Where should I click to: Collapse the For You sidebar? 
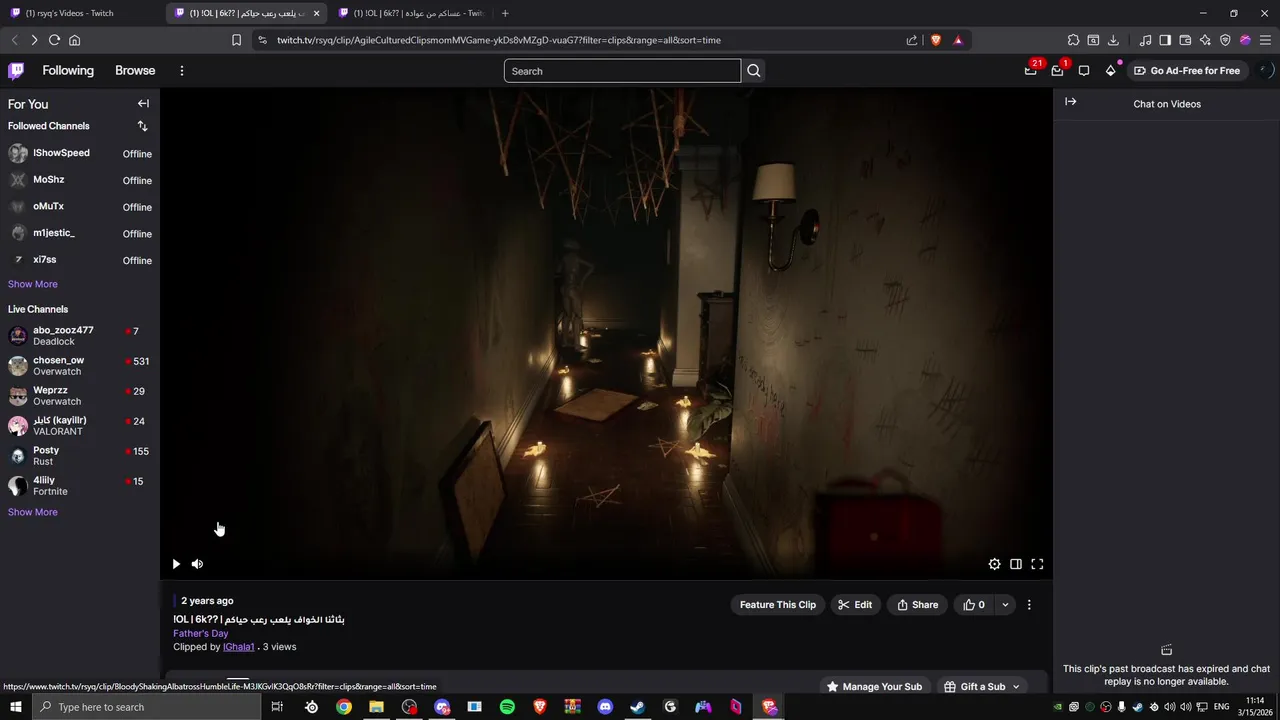(x=143, y=104)
